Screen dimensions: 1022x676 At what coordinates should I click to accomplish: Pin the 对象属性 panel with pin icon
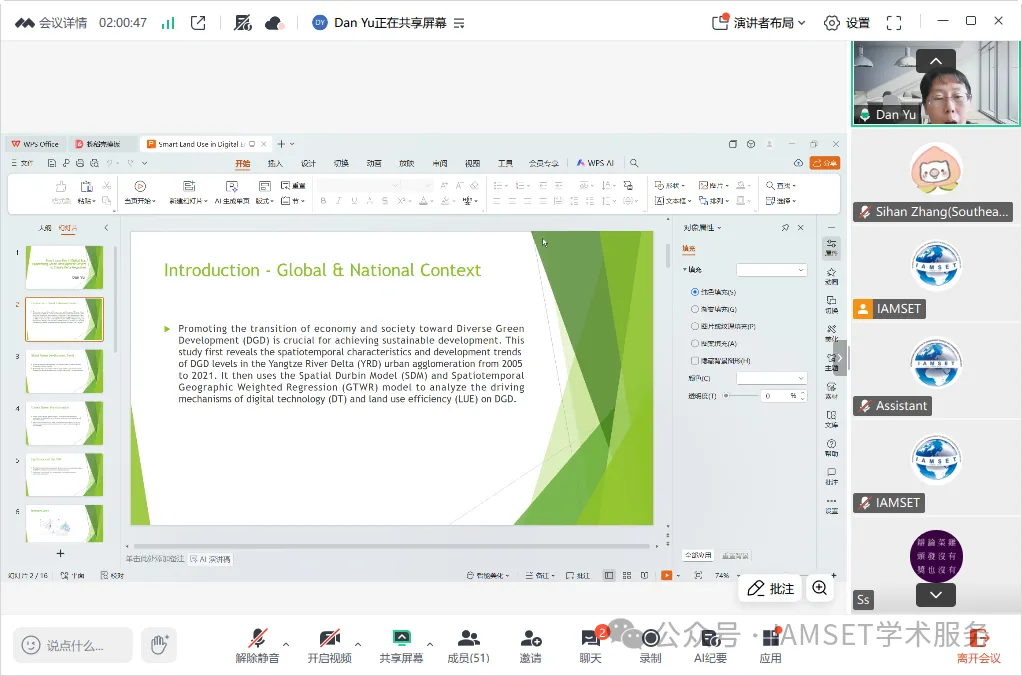pos(785,228)
